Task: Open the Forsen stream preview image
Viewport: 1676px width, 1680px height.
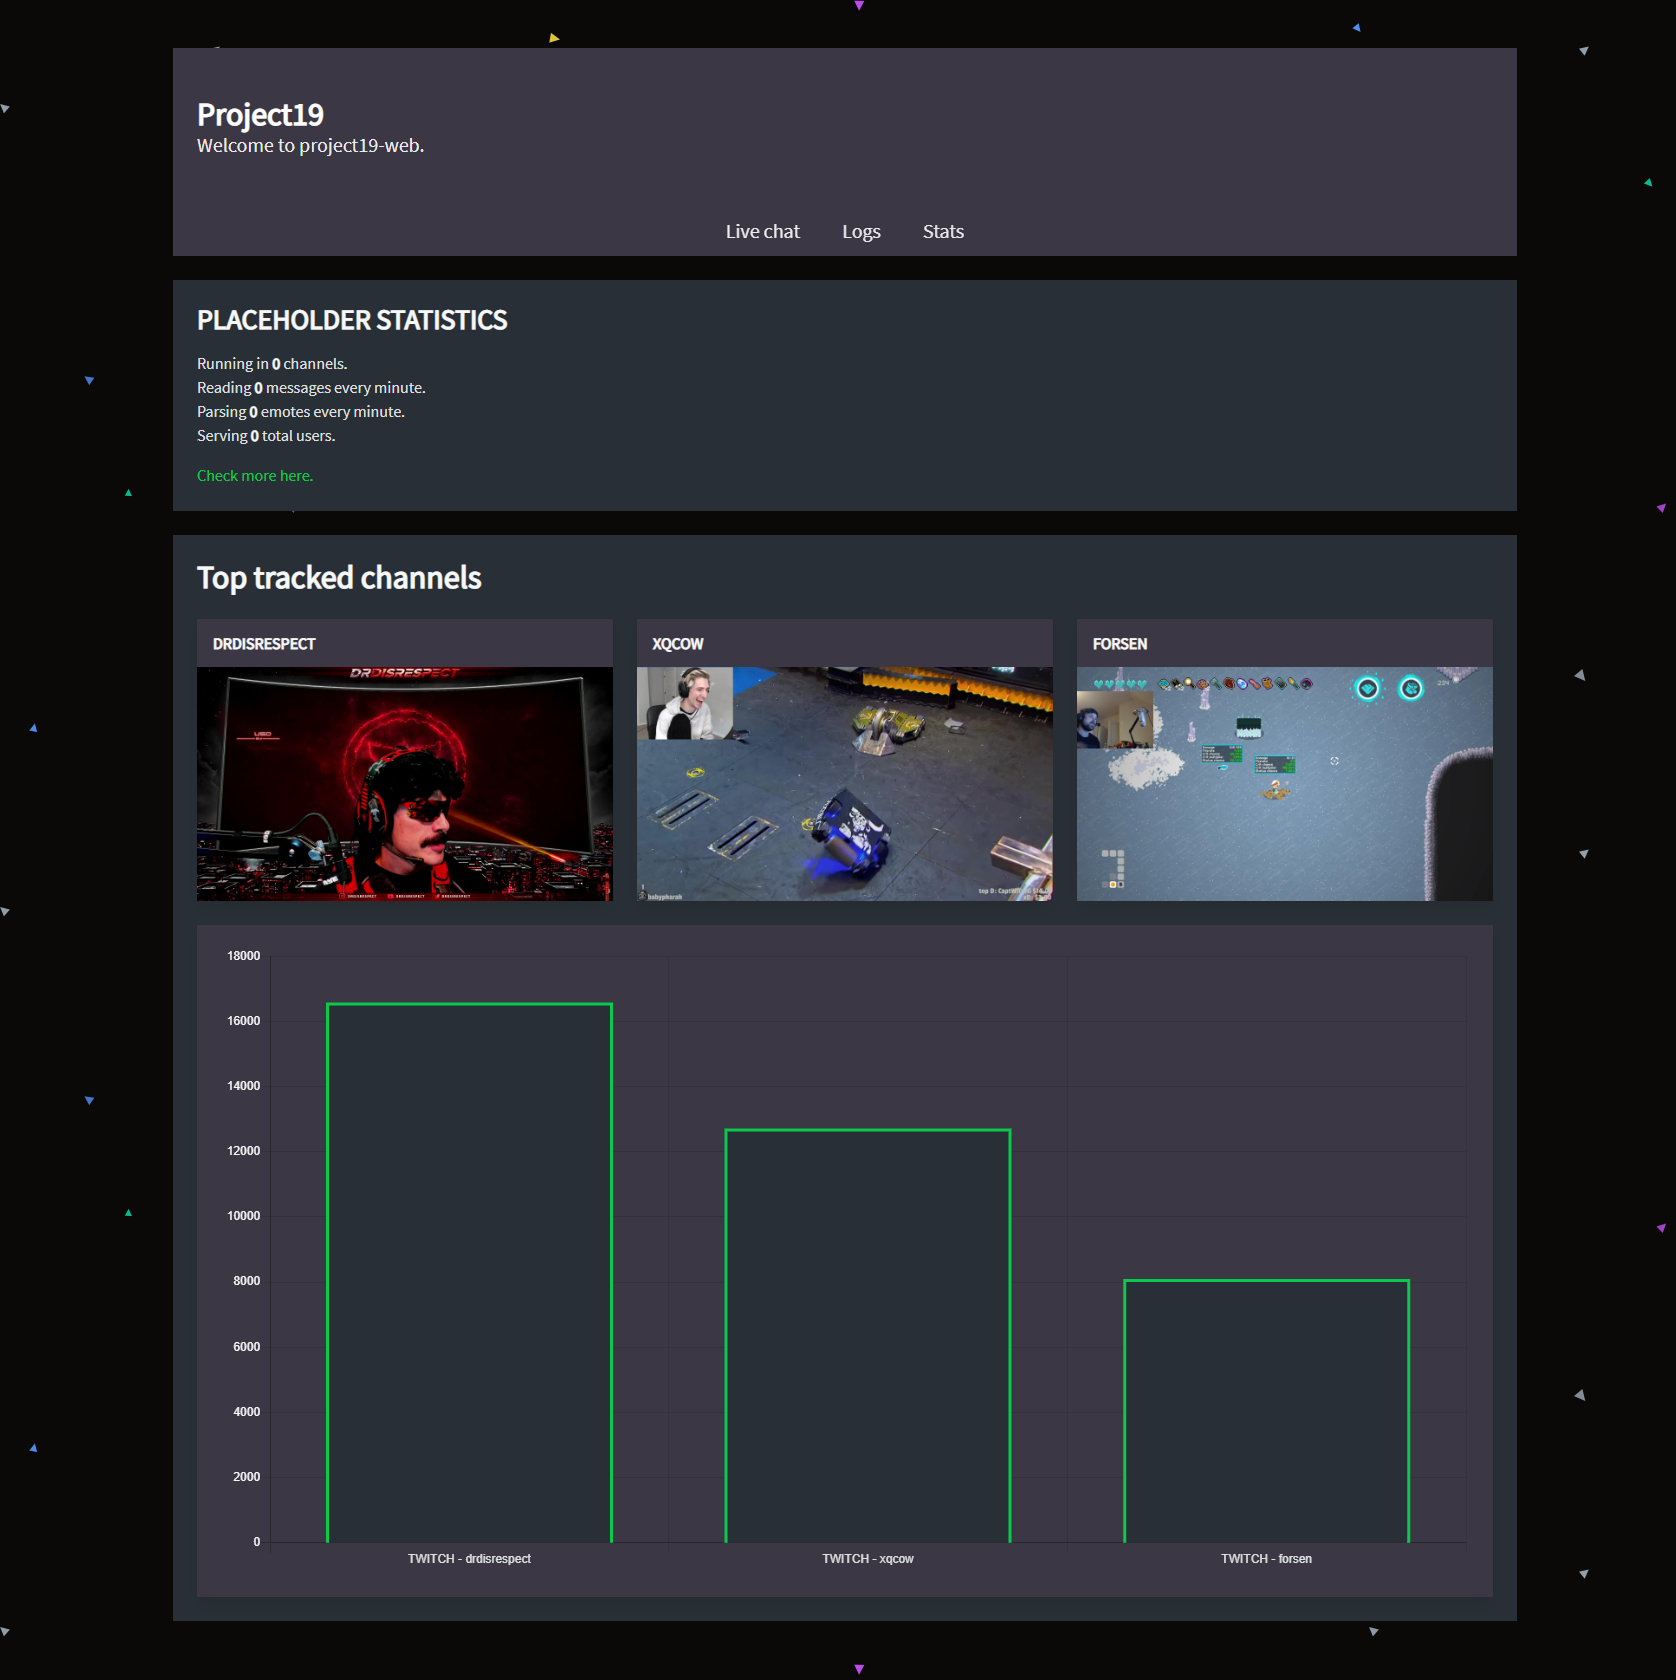Action: point(1284,783)
